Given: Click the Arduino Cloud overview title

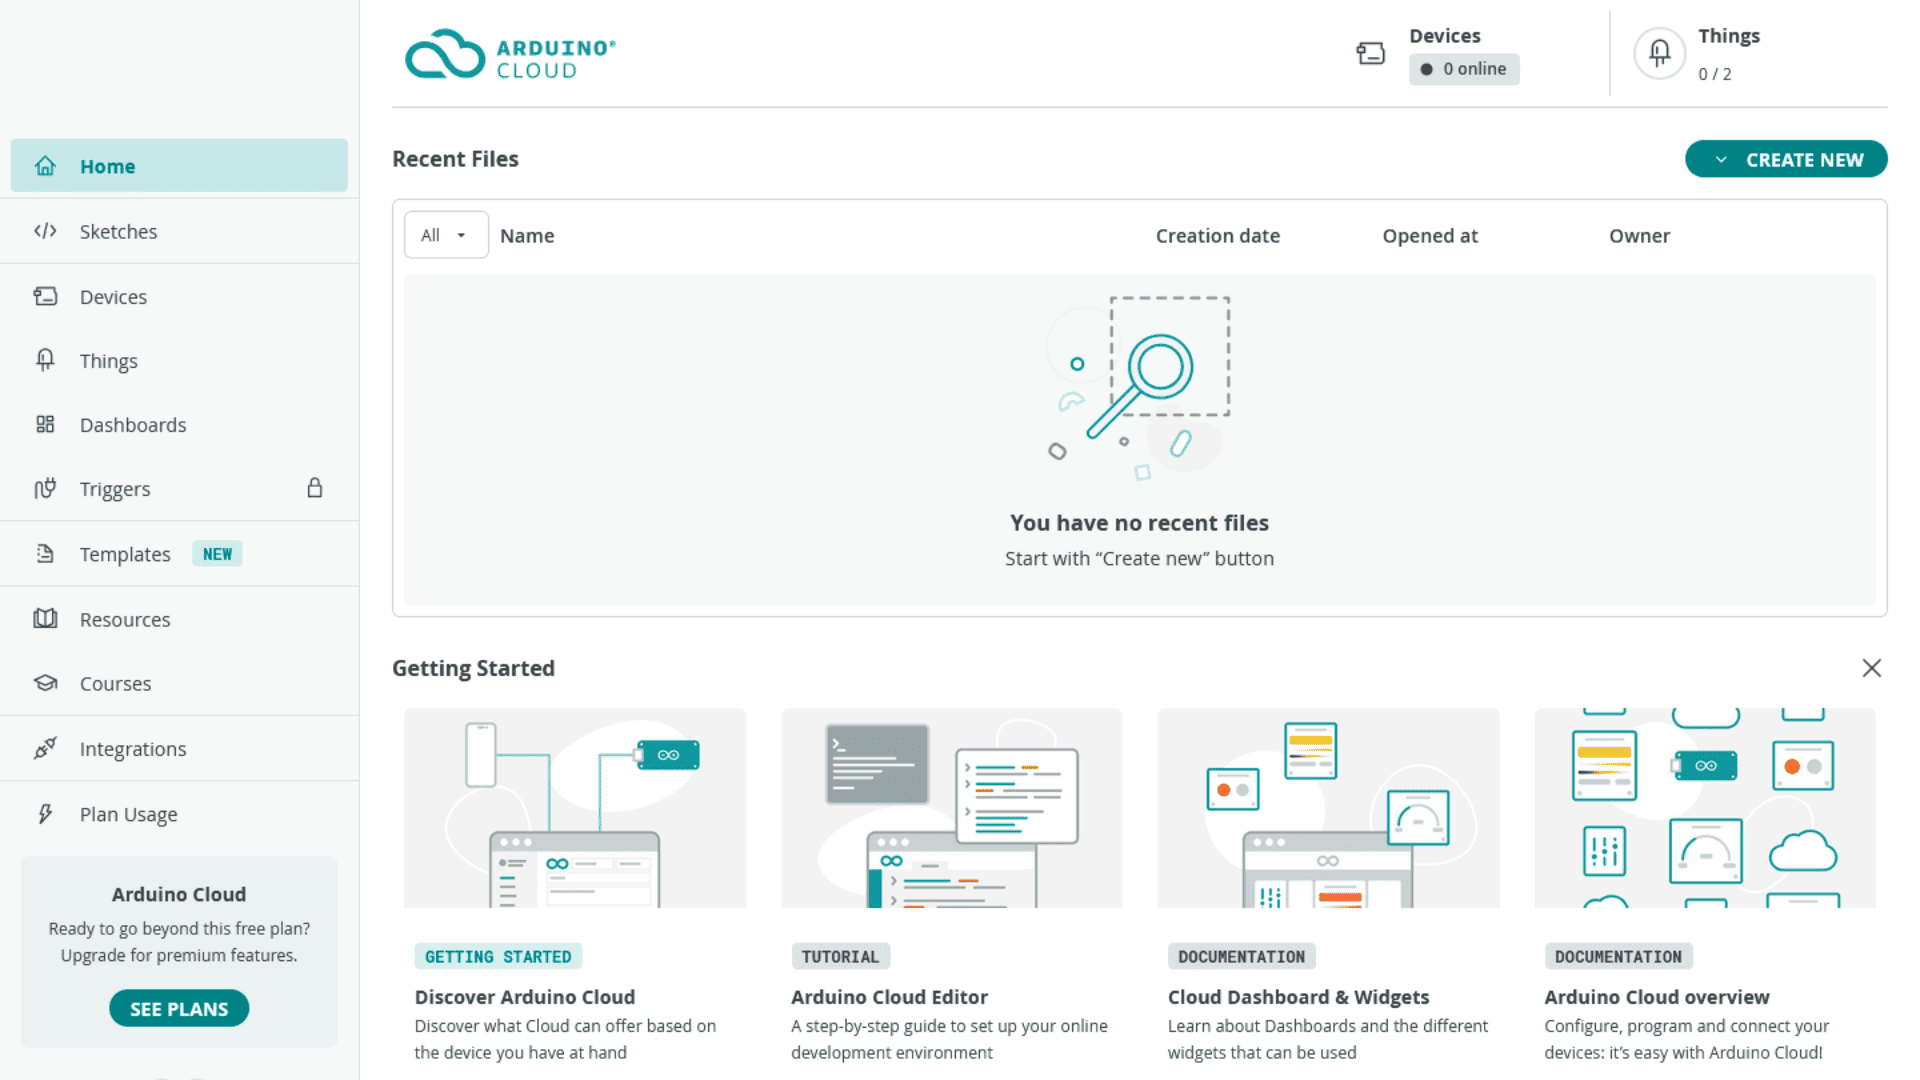Looking at the screenshot, I should pos(1656,997).
